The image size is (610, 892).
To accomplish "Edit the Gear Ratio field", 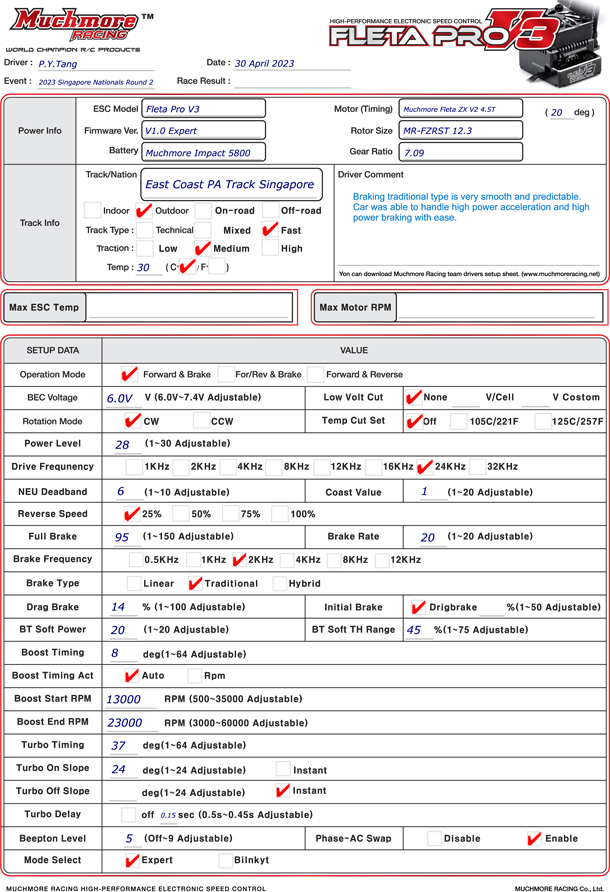I will (x=460, y=152).
